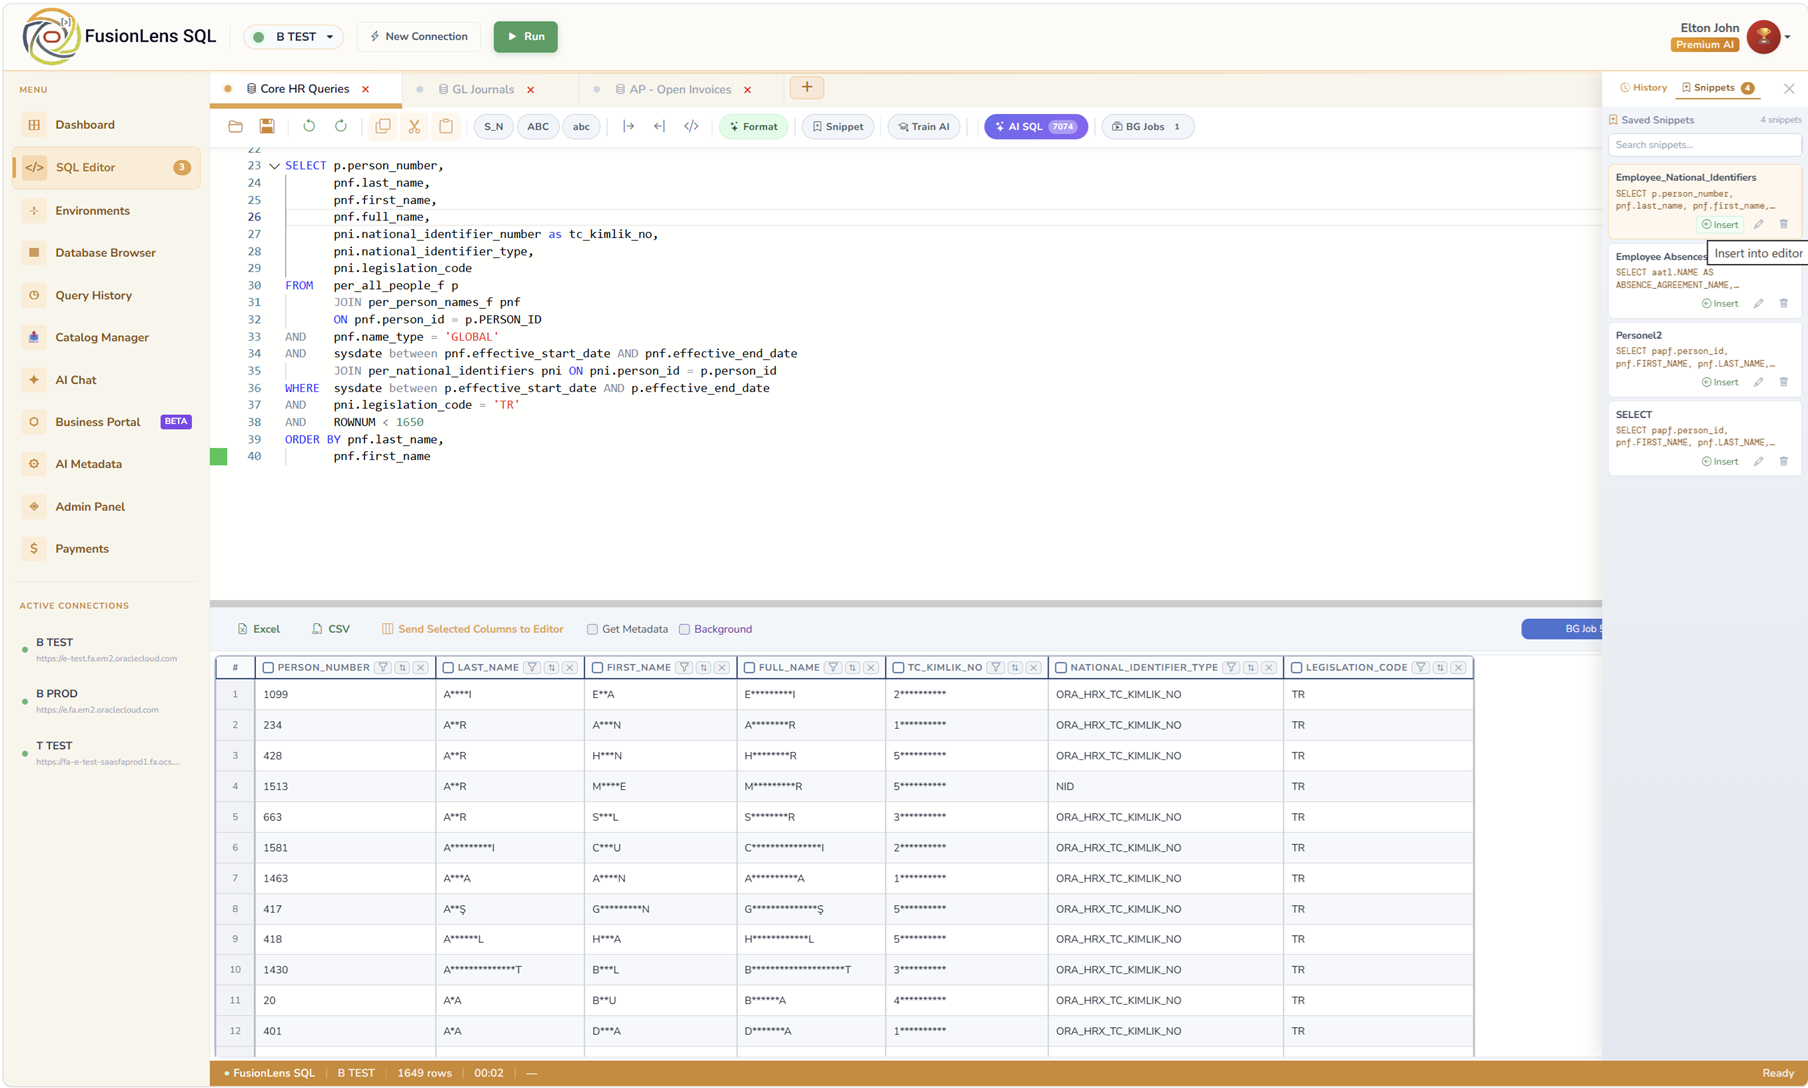Enable the Background checkbox
Image resolution: width=1808 pixels, height=1088 pixels.
click(x=684, y=630)
